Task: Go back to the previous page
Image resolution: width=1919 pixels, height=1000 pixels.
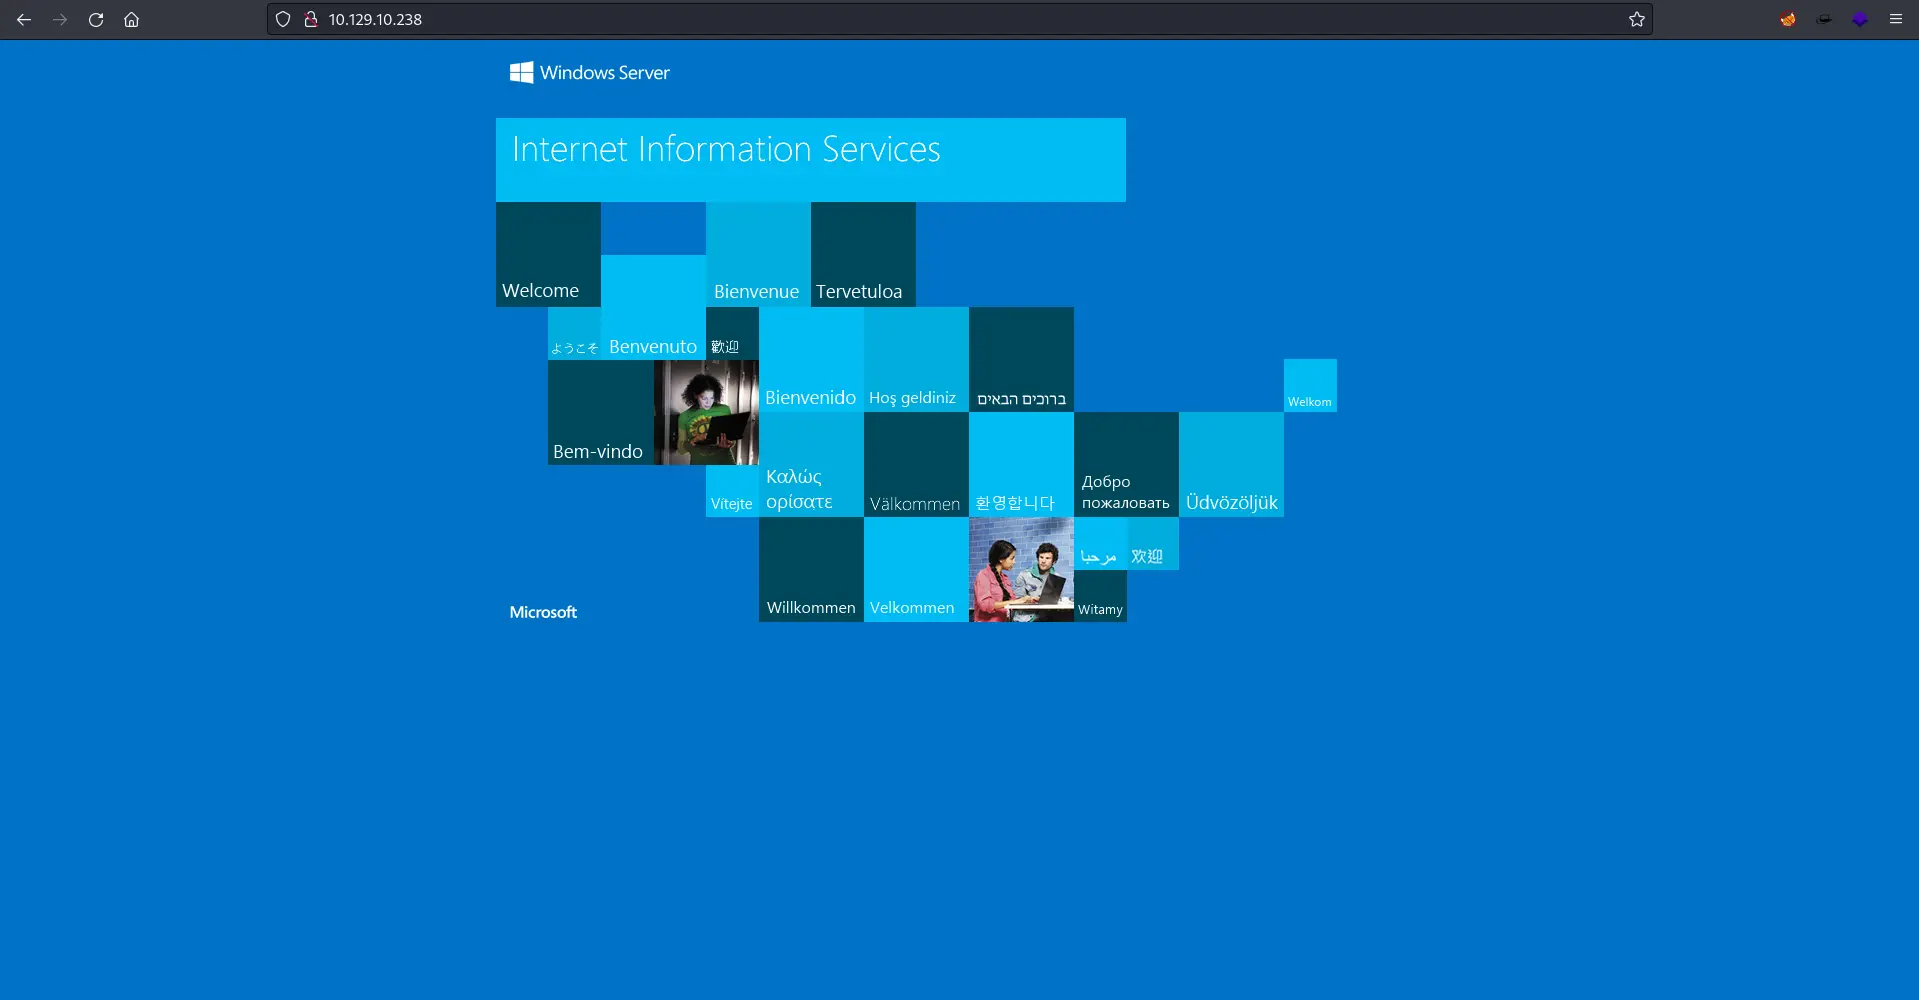Action: click(x=24, y=19)
